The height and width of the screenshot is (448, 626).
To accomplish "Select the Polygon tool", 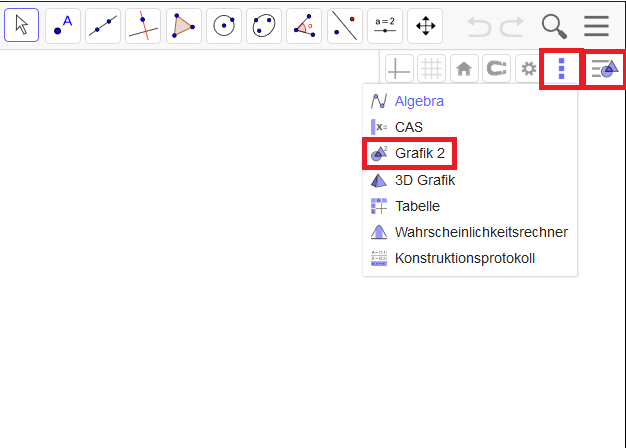I will tap(184, 26).
